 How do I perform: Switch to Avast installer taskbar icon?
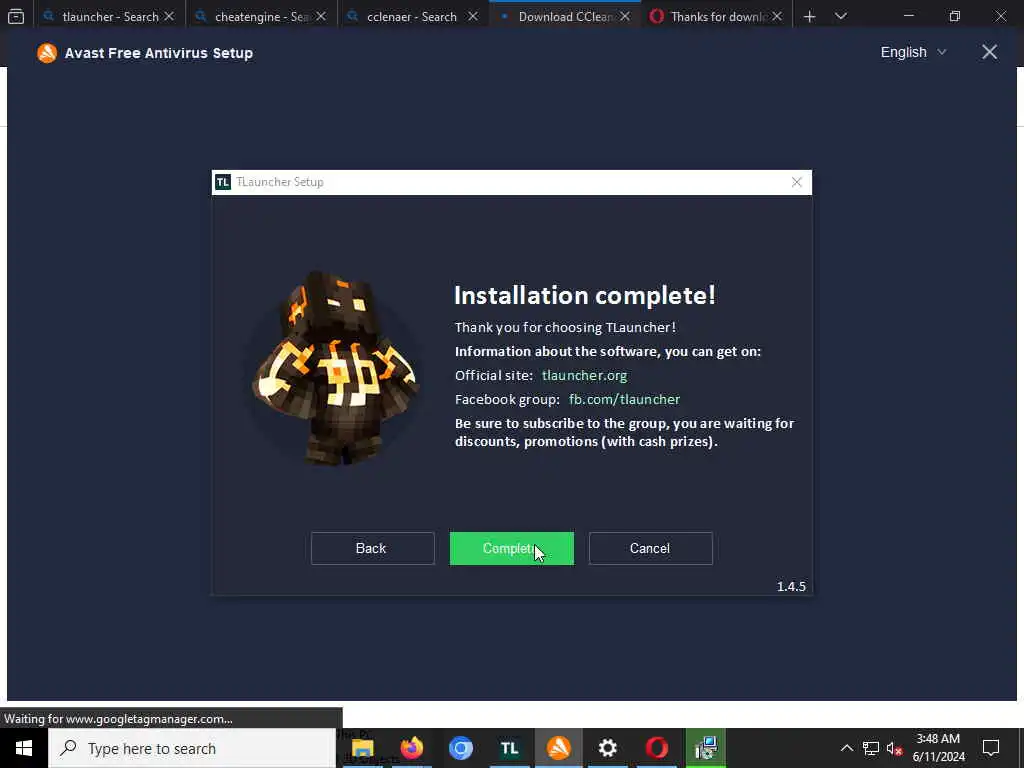[558, 748]
